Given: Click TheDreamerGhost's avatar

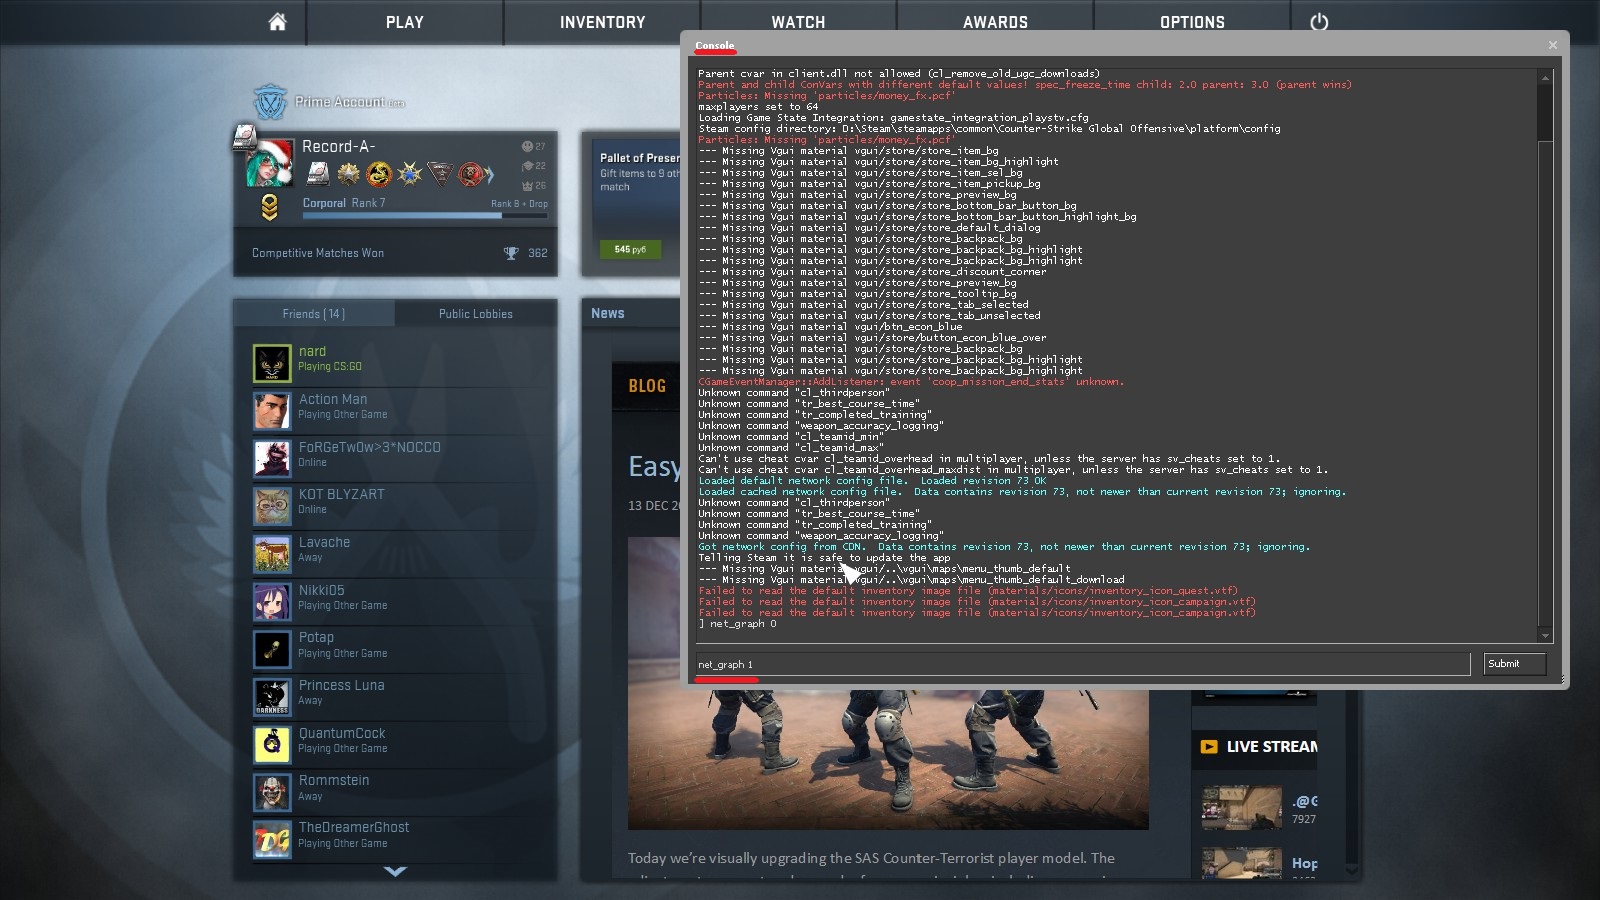Looking at the screenshot, I should (272, 840).
